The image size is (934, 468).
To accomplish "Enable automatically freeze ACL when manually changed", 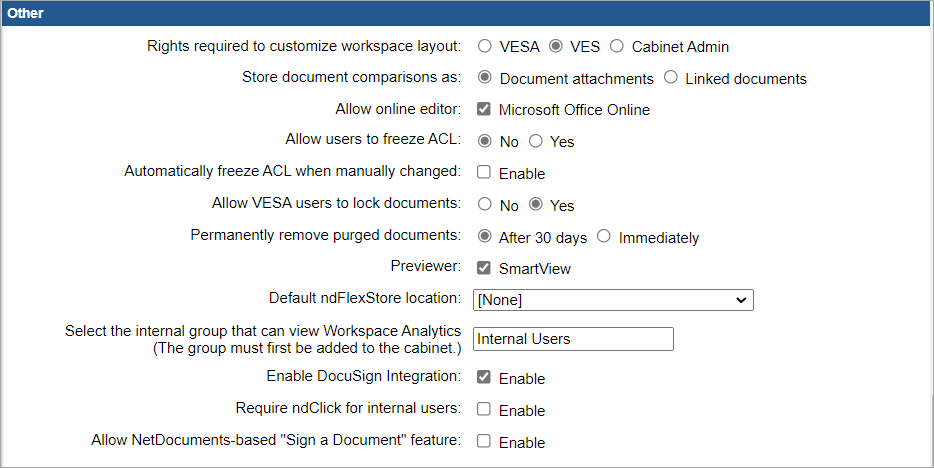I will tap(484, 174).
